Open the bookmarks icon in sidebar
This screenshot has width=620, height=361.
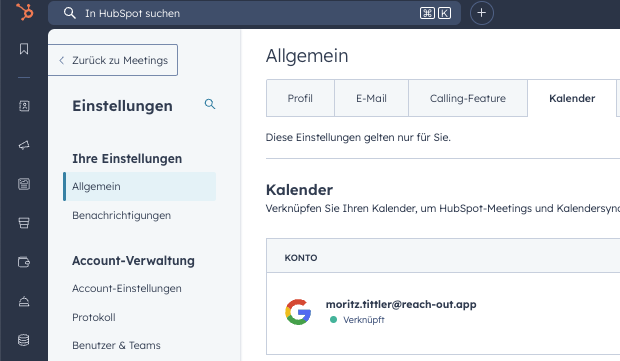coord(24,49)
